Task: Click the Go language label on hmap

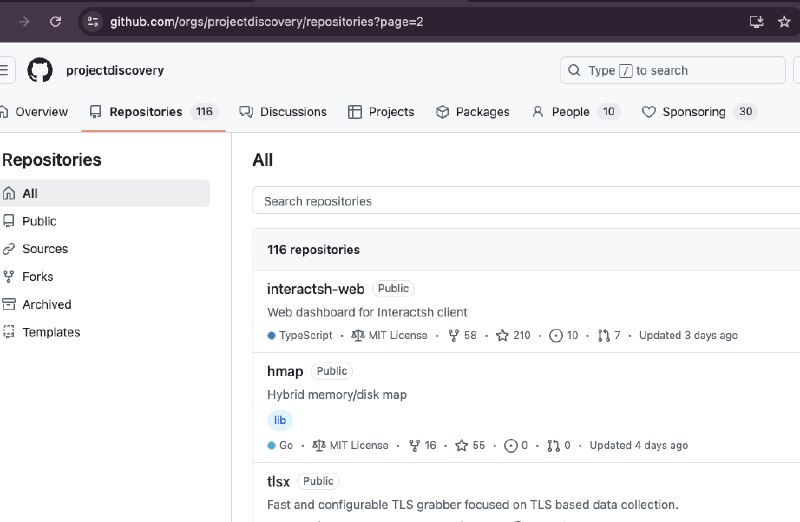Action: 280,445
